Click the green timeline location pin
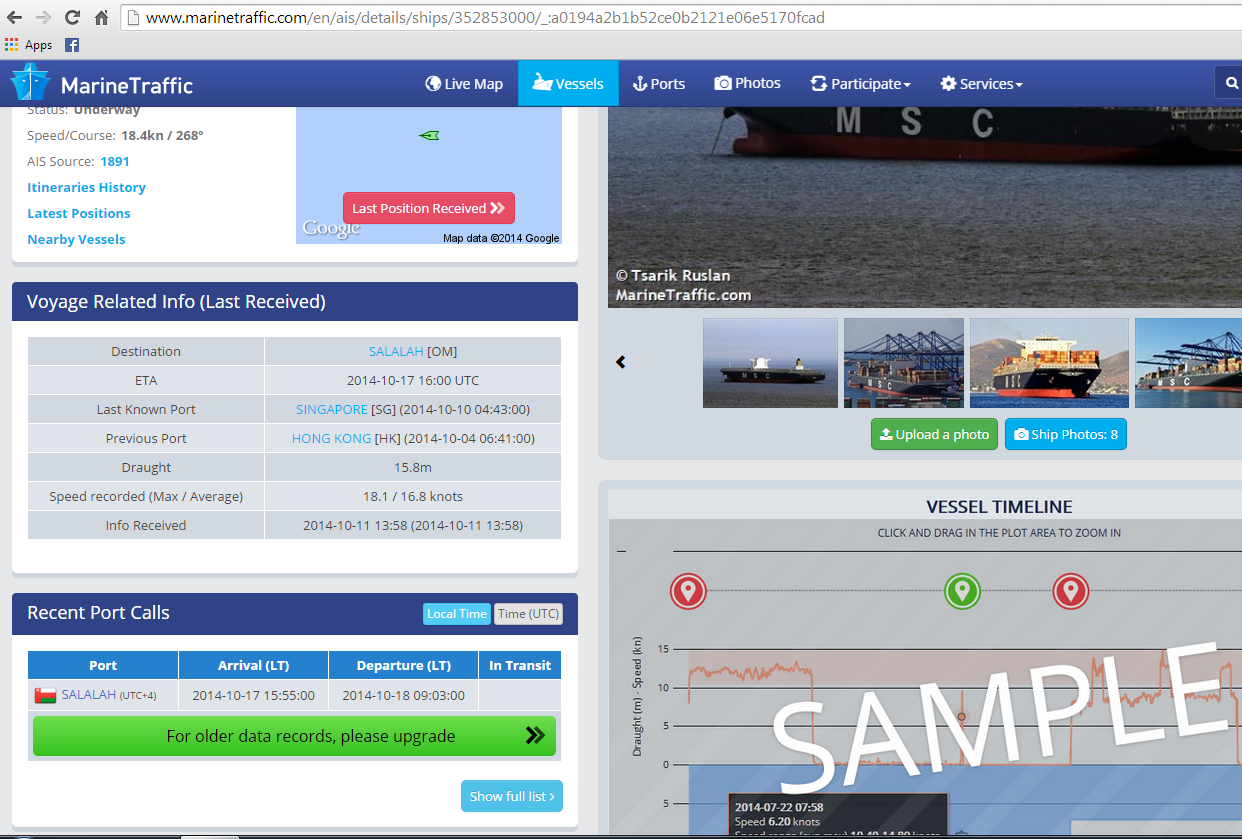The height and width of the screenshot is (839, 1242). 962,591
